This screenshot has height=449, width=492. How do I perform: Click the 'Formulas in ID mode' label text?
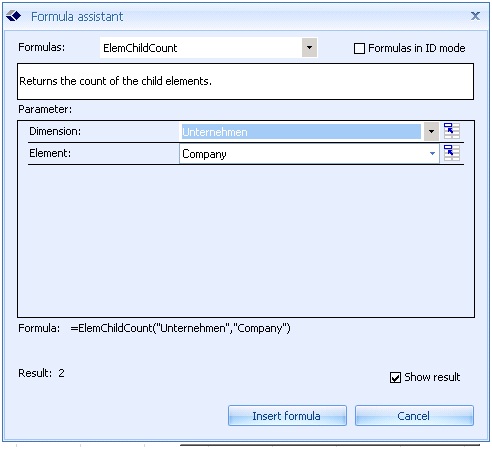tap(417, 48)
